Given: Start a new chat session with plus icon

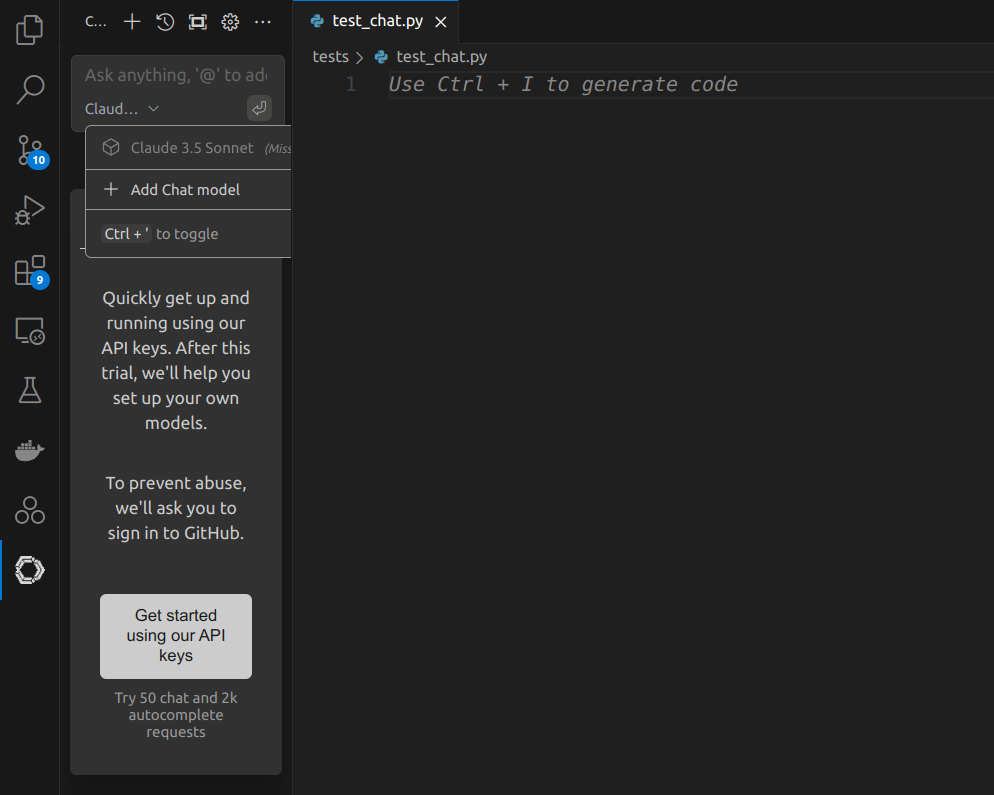Looking at the screenshot, I should pos(132,22).
